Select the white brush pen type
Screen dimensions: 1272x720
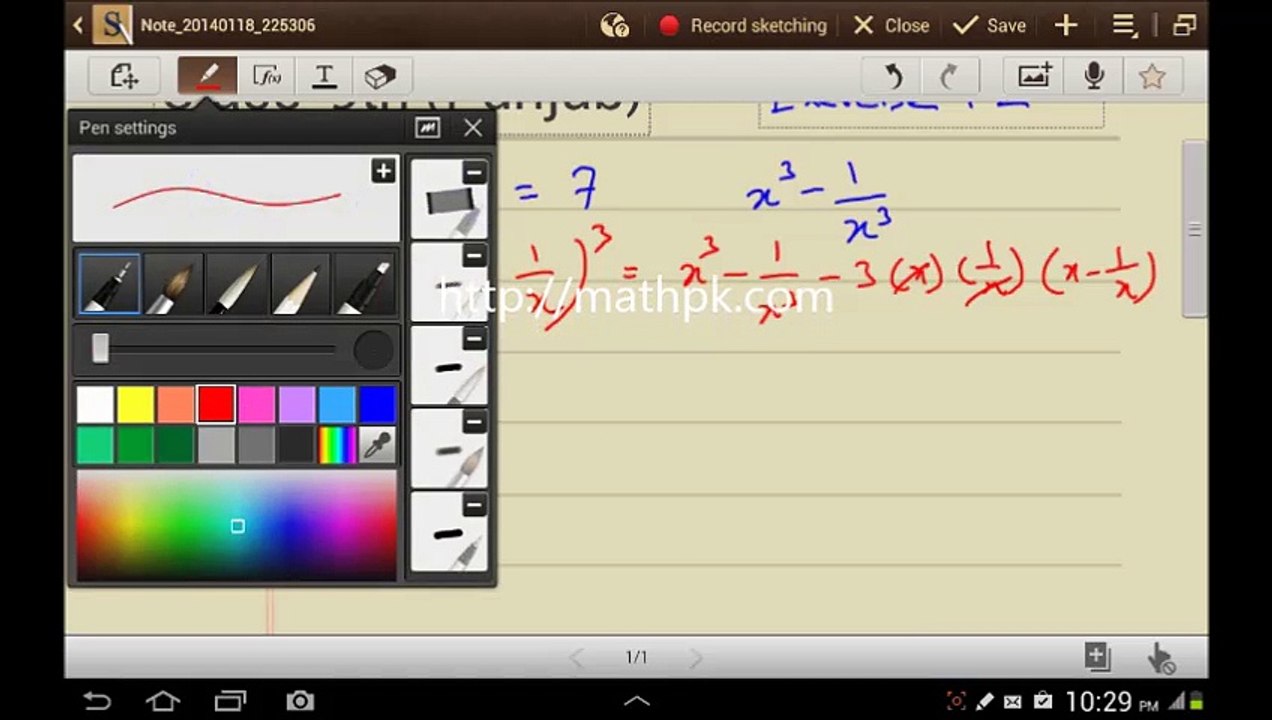click(236, 284)
